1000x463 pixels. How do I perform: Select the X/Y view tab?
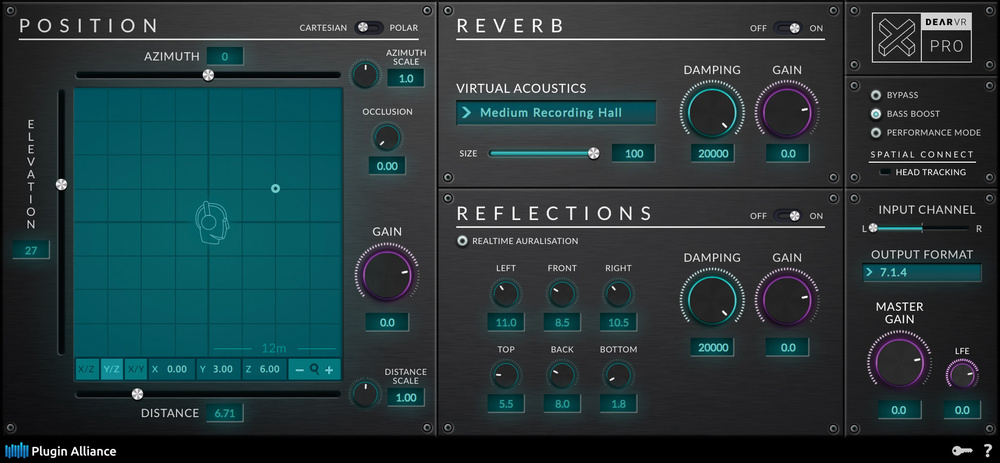click(x=136, y=369)
